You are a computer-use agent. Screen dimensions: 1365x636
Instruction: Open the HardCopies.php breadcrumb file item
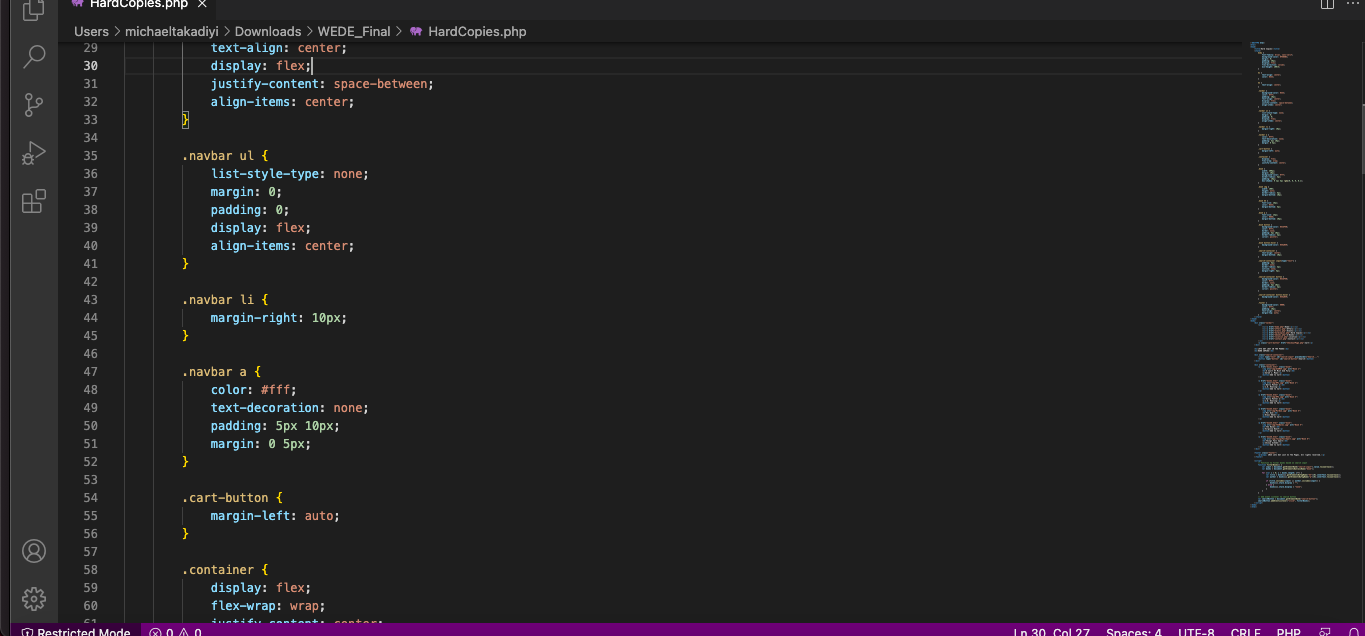pos(467,31)
